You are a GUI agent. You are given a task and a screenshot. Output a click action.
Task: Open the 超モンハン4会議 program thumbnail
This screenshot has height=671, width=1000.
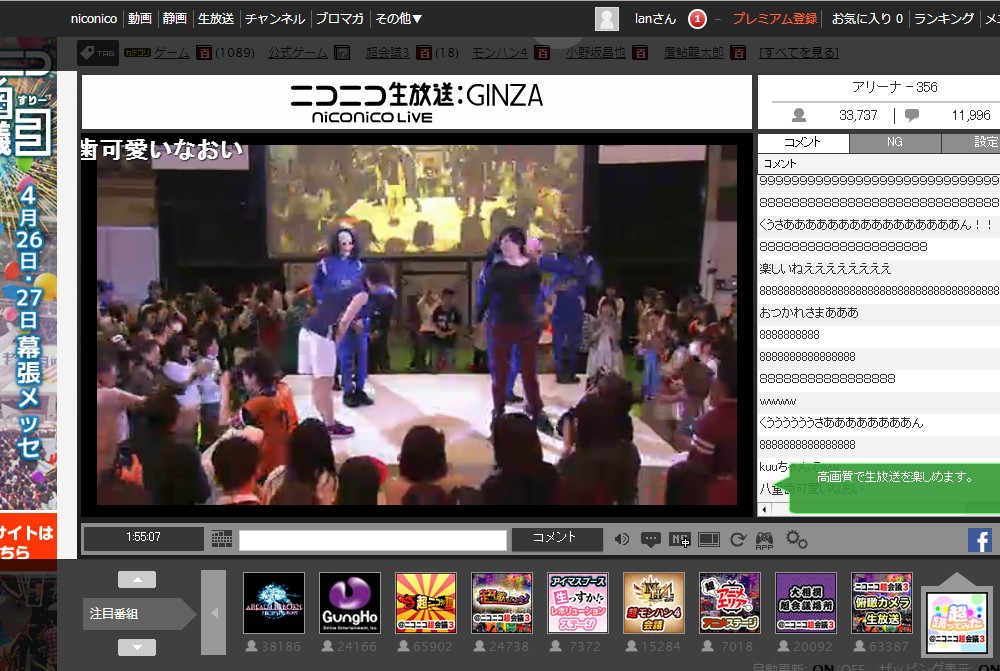click(x=654, y=603)
